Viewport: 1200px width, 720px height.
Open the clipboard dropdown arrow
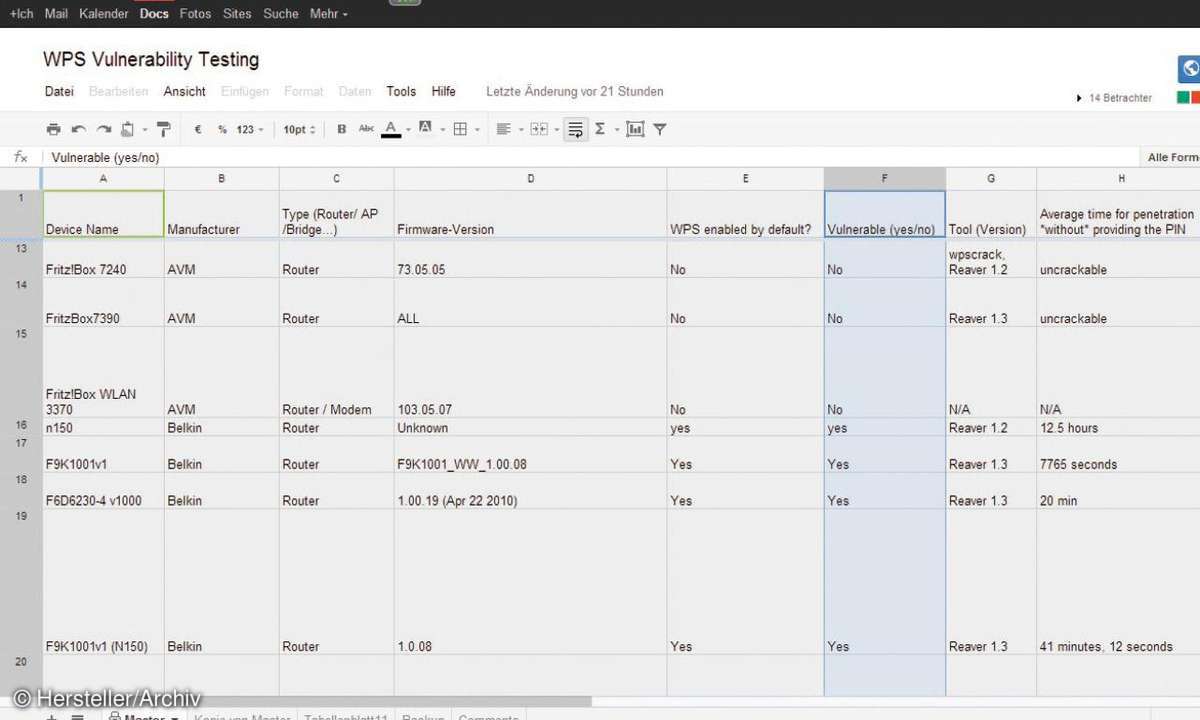pyautogui.click(x=144, y=130)
